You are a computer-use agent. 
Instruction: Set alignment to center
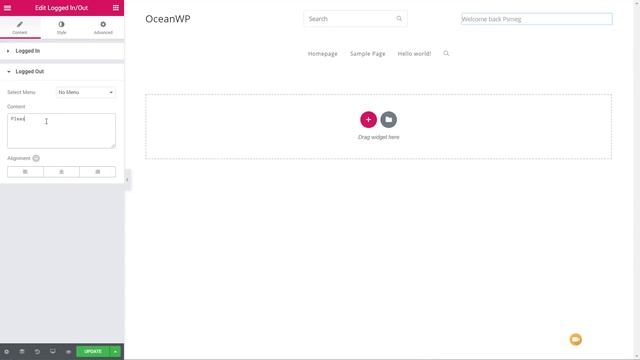[x=61, y=172]
